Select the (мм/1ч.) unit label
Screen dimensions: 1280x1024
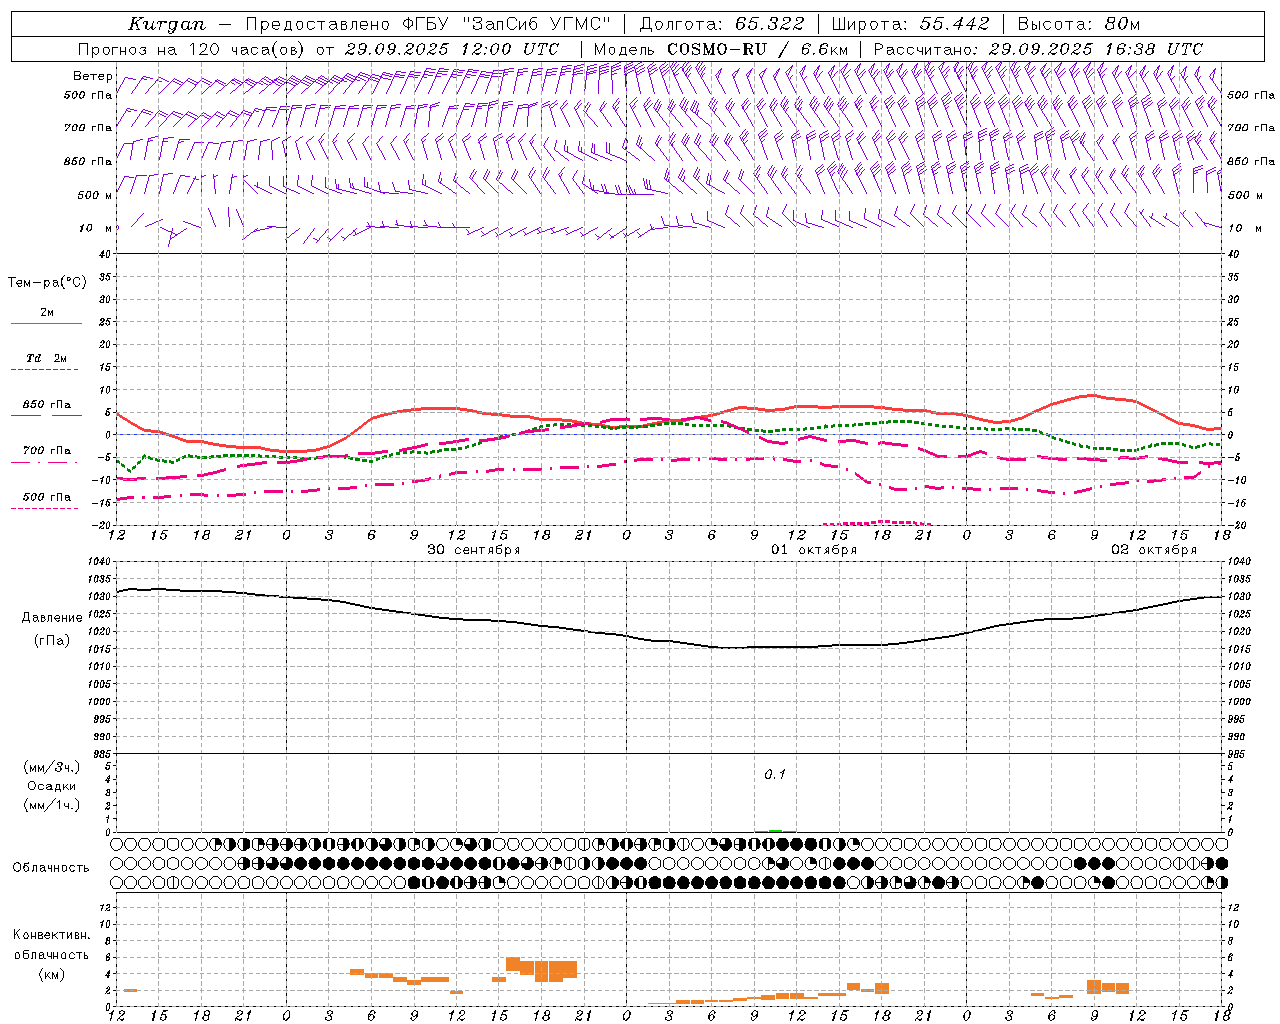point(52,805)
